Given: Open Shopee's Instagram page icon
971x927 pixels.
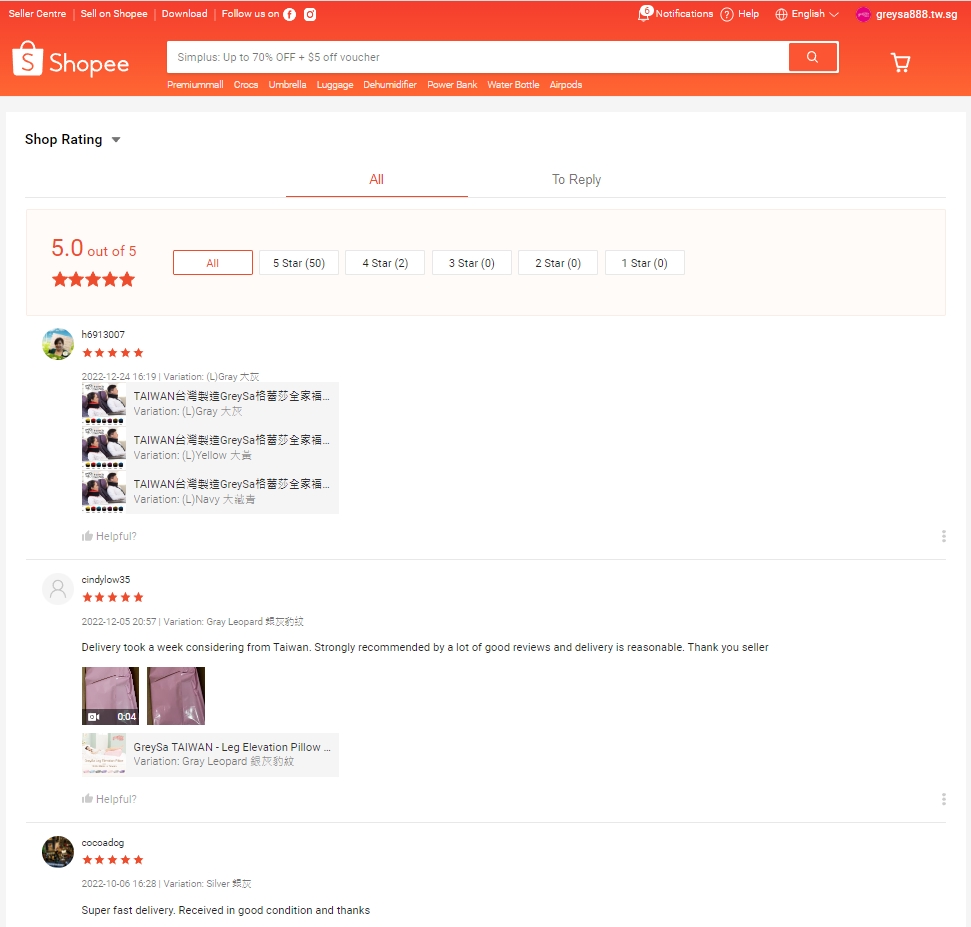Looking at the screenshot, I should click(x=310, y=14).
